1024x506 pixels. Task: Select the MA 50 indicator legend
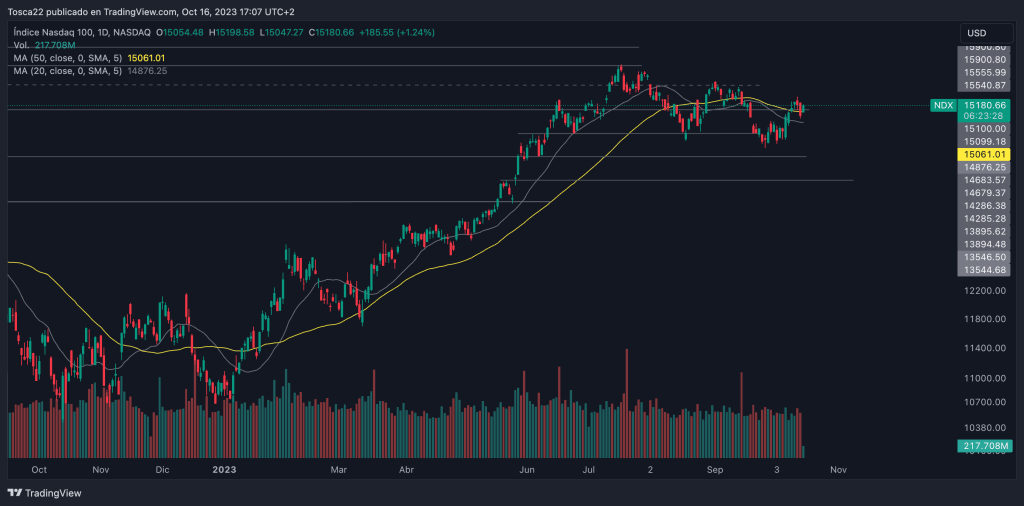pyautogui.click(x=68, y=58)
